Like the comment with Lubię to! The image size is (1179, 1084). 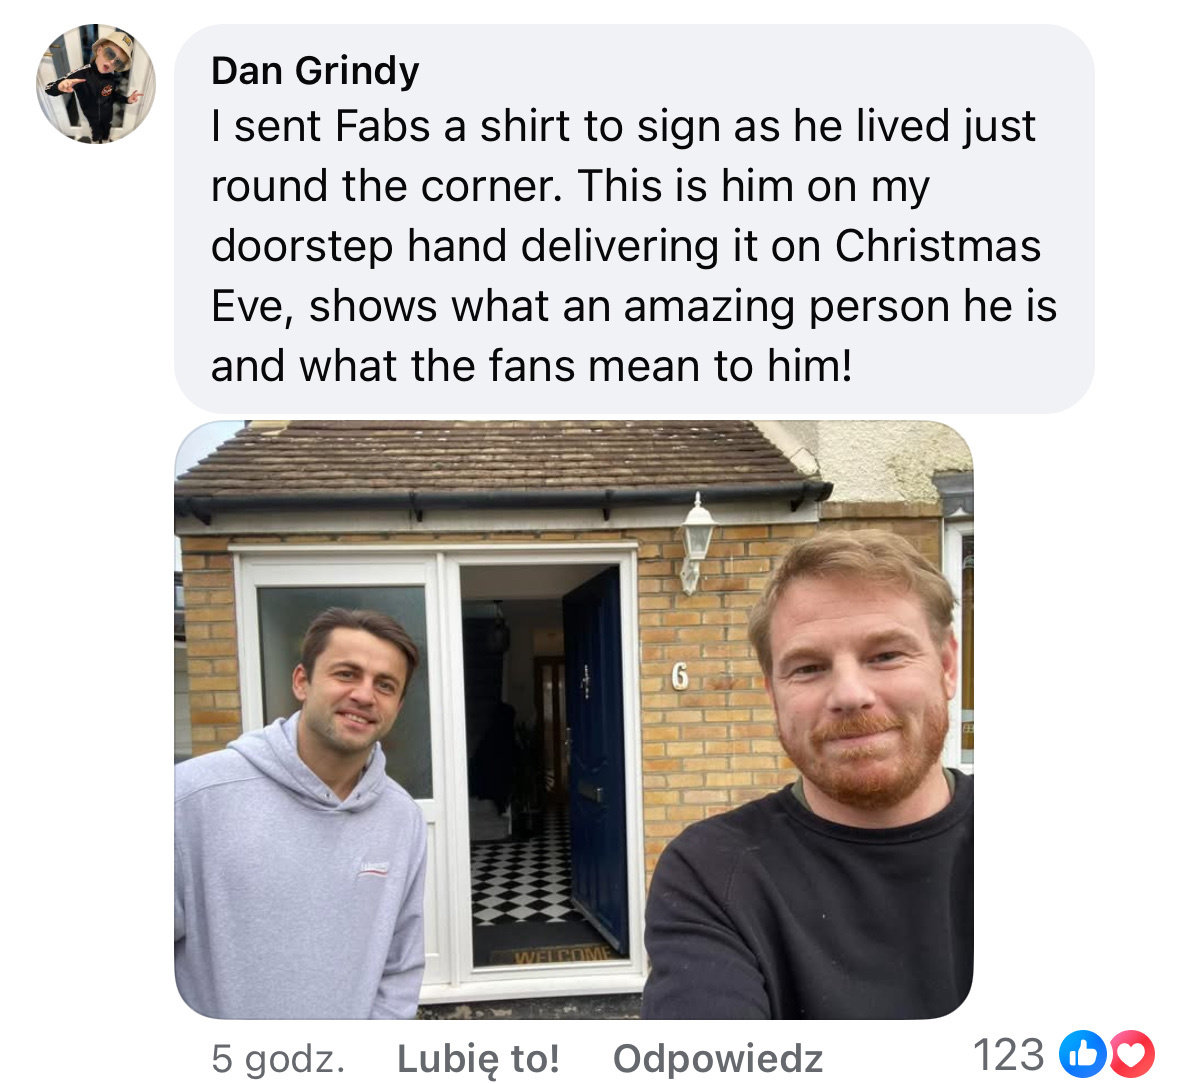(478, 1058)
